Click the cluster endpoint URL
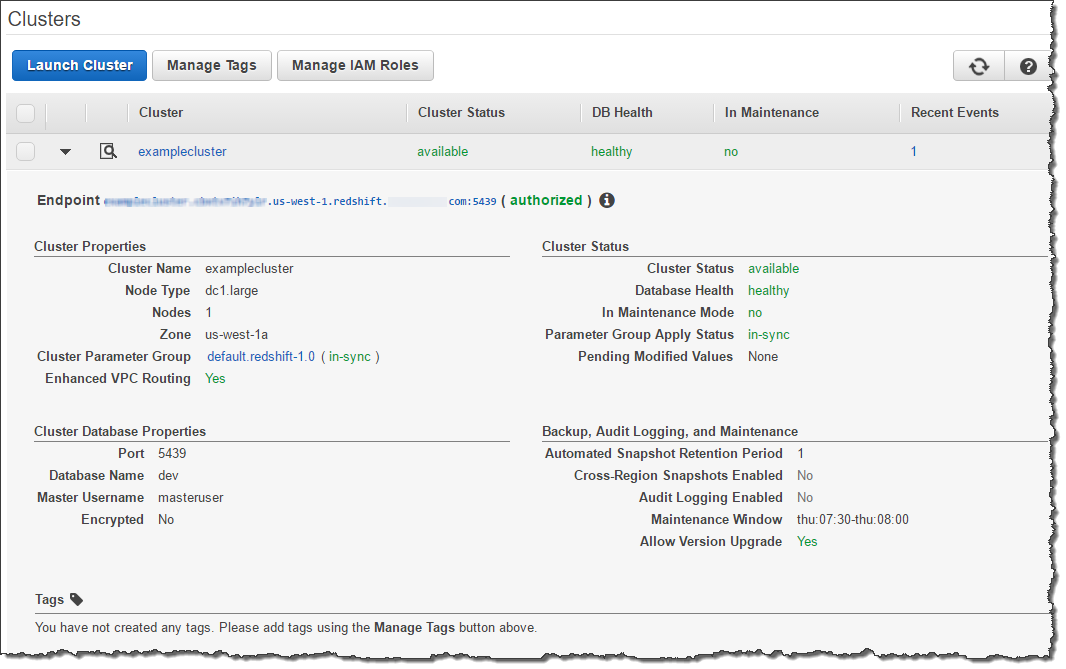The width and height of the screenshot is (1066, 669). tap(300, 201)
